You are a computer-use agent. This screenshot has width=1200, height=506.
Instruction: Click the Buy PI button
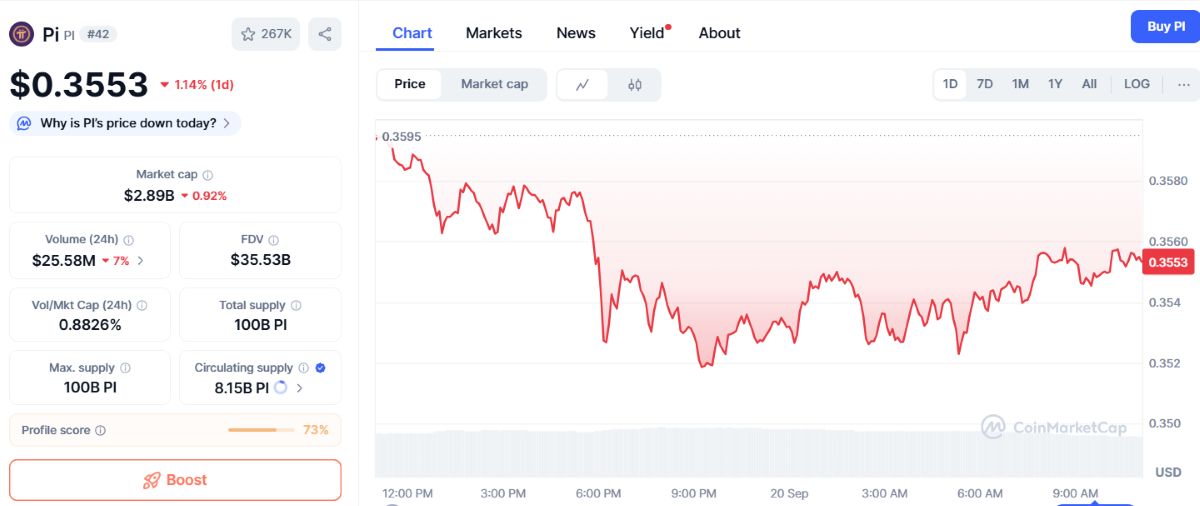1165,26
